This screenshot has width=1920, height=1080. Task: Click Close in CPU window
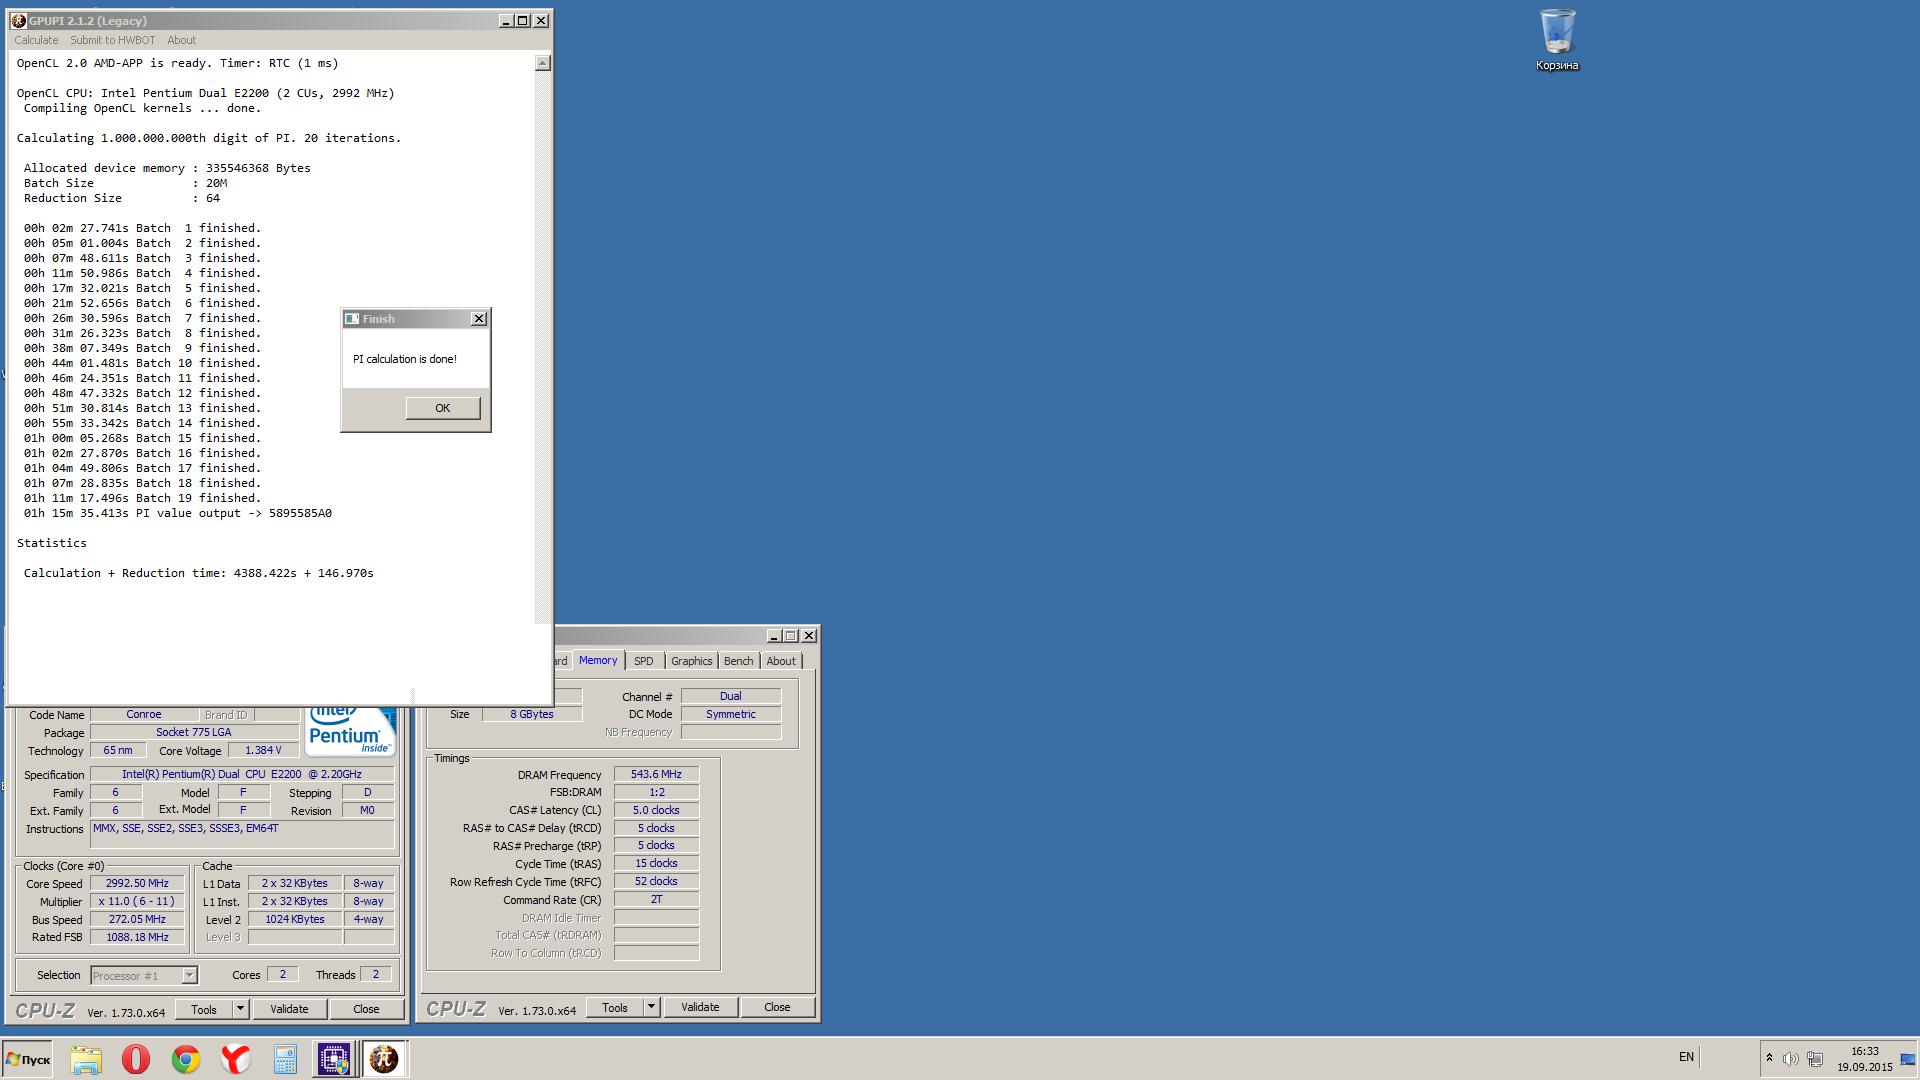[x=366, y=1009]
